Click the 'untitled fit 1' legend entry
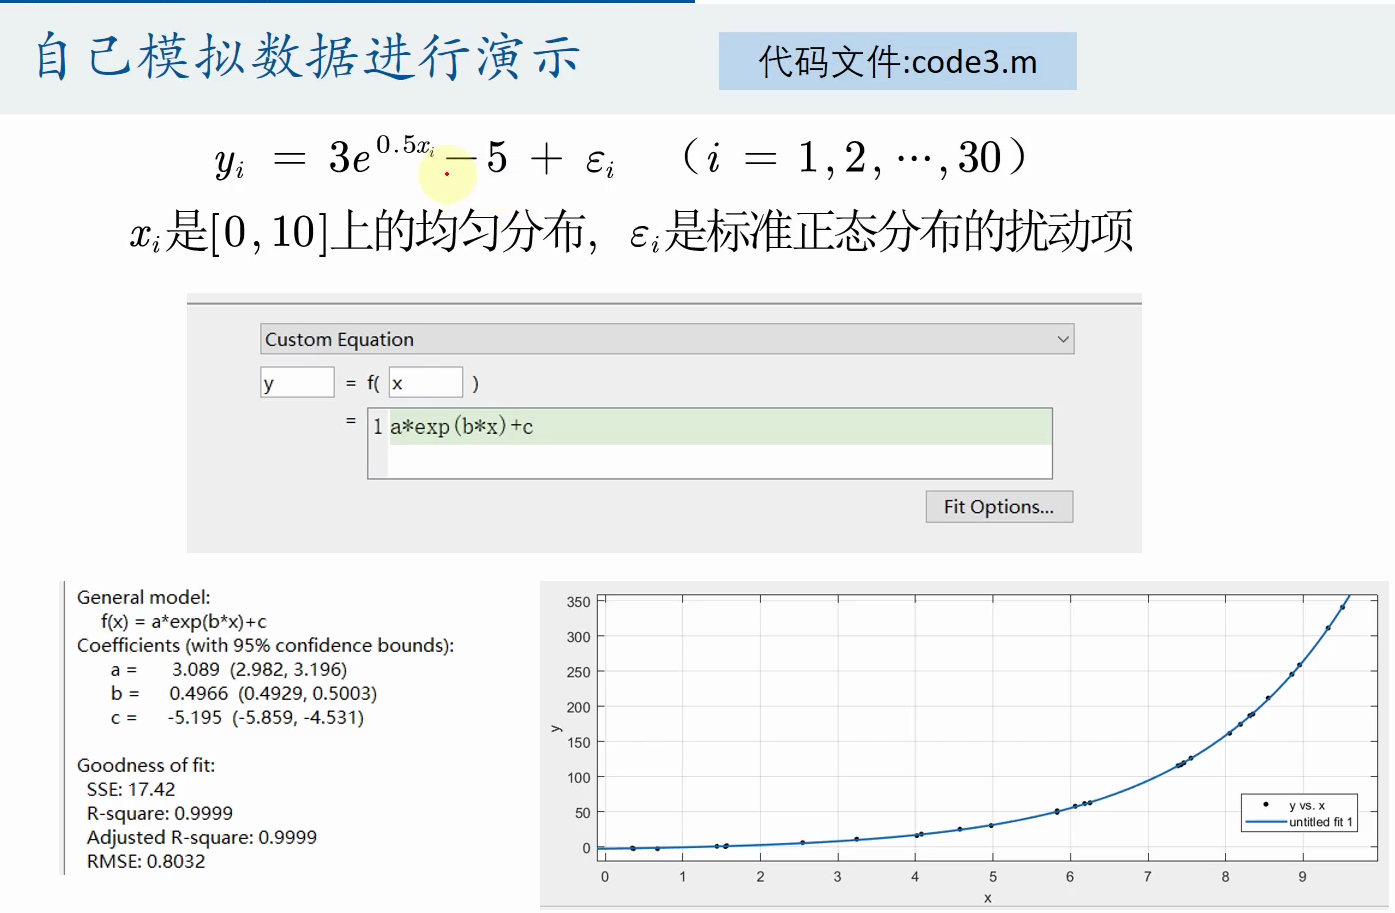Viewport: 1395px width, 913px height. pos(1320,822)
